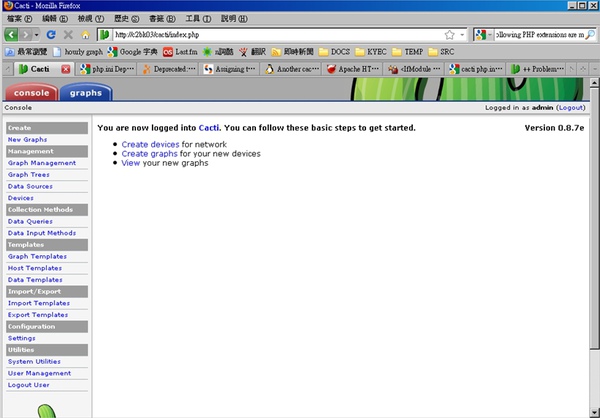Open the address bar history dropdown
Image resolution: width=600 pixels, height=418 pixels.
[462, 35]
